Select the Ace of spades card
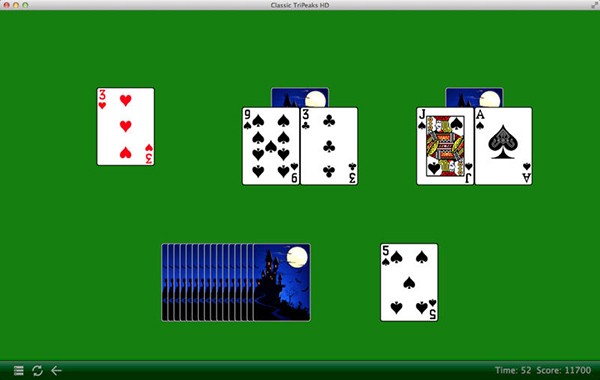Screen dimensions: 600x380 [x=504, y=146]
